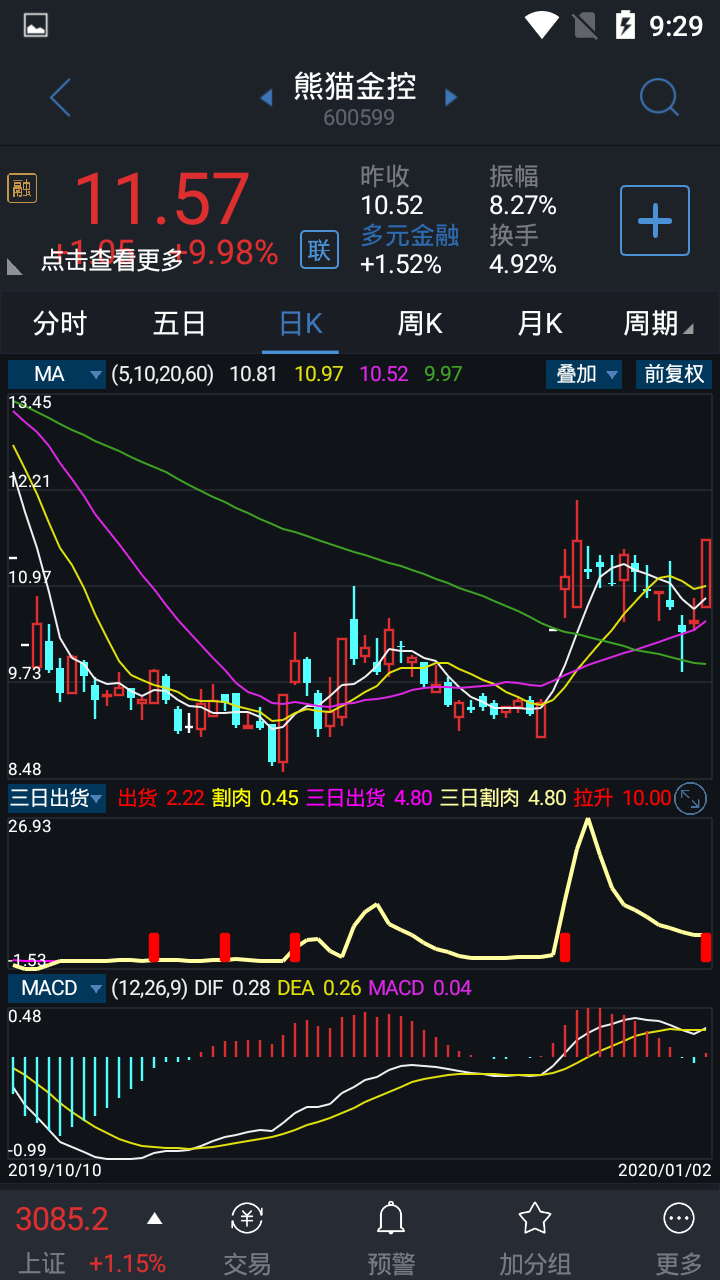This screenshot has width=720, height=1280.
Task: Select the 月K tab
Action: point(540,323)
